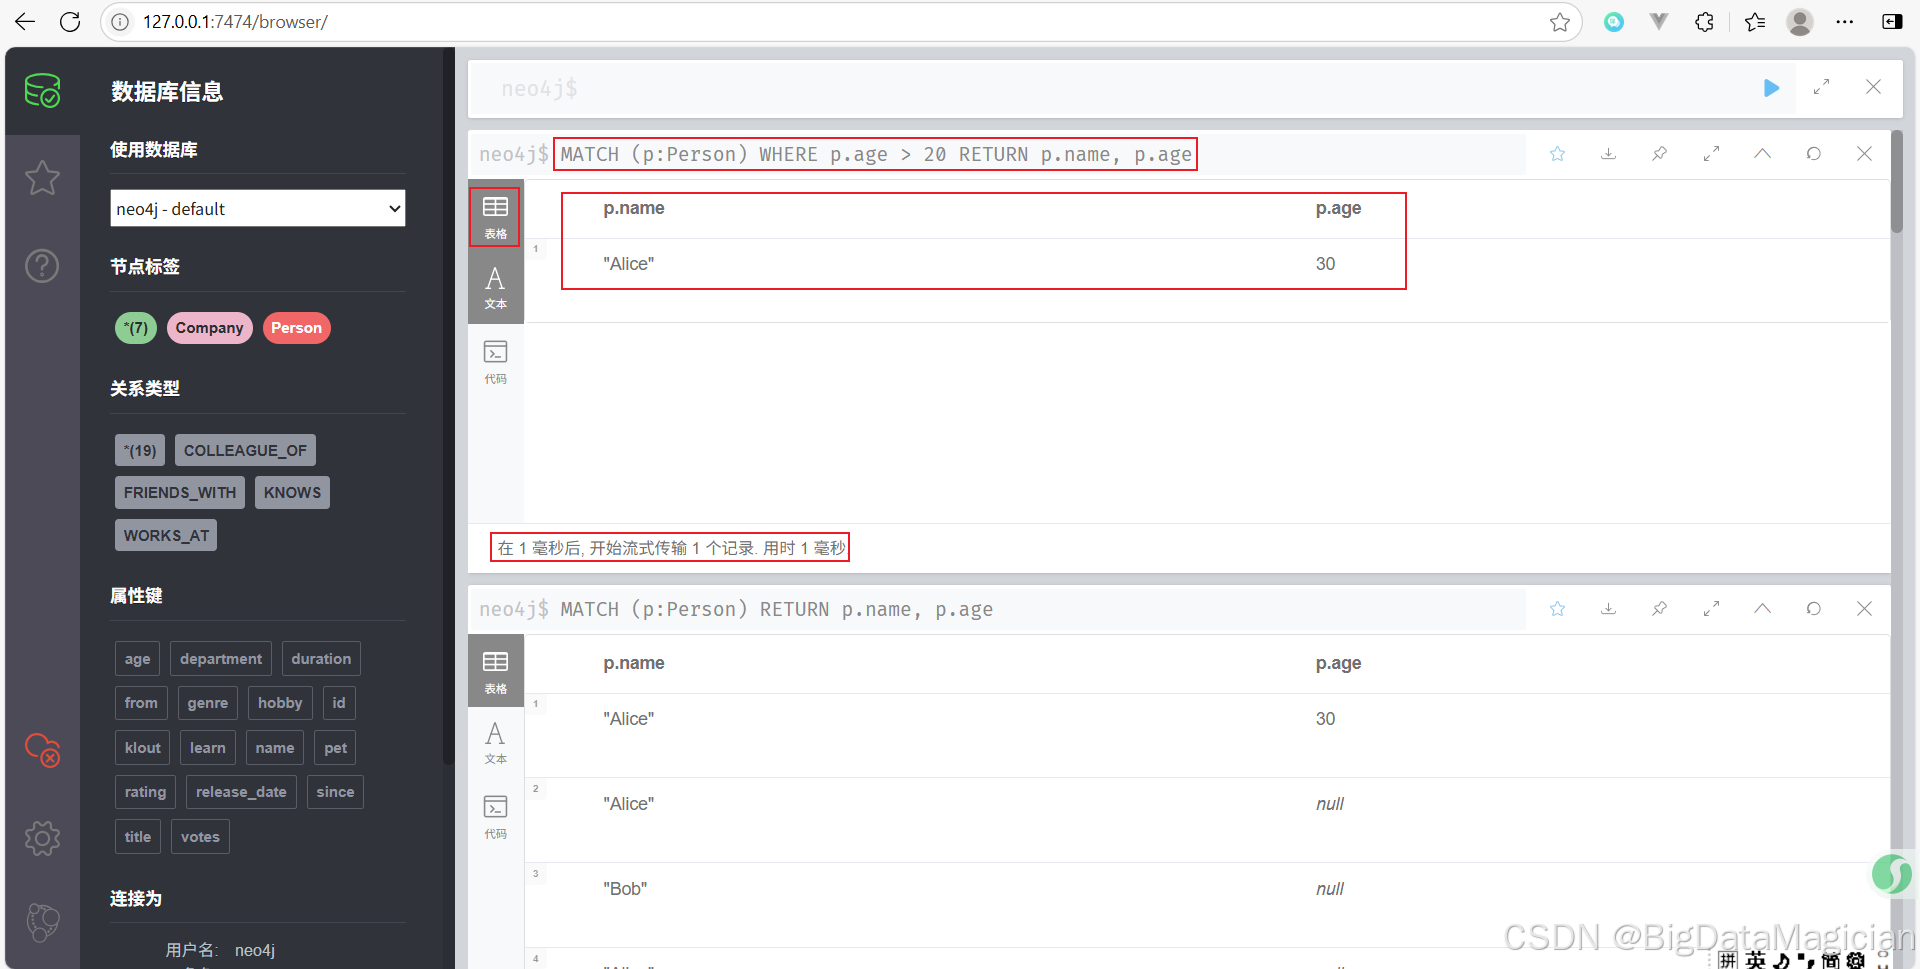Switch second frame to code view
This screenshot has width=1920, height=969.
click(495, 817)
